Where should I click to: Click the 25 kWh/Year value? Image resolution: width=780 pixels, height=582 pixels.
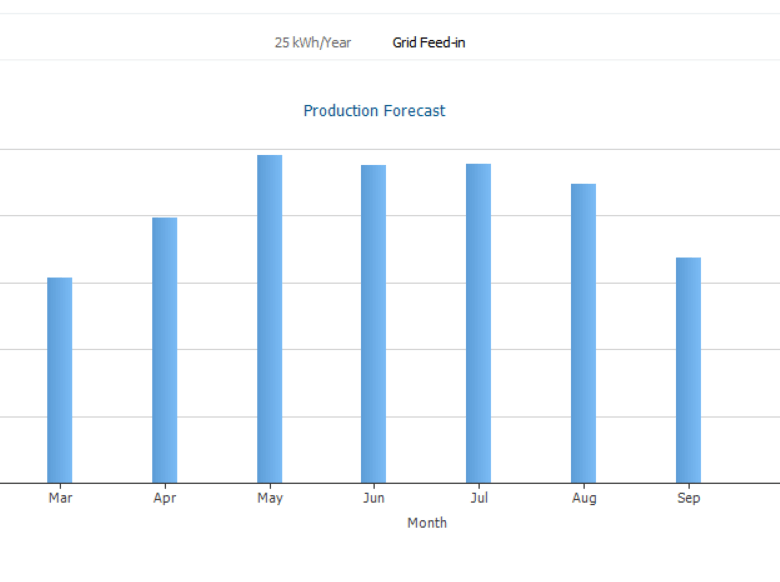pos(313,43)
